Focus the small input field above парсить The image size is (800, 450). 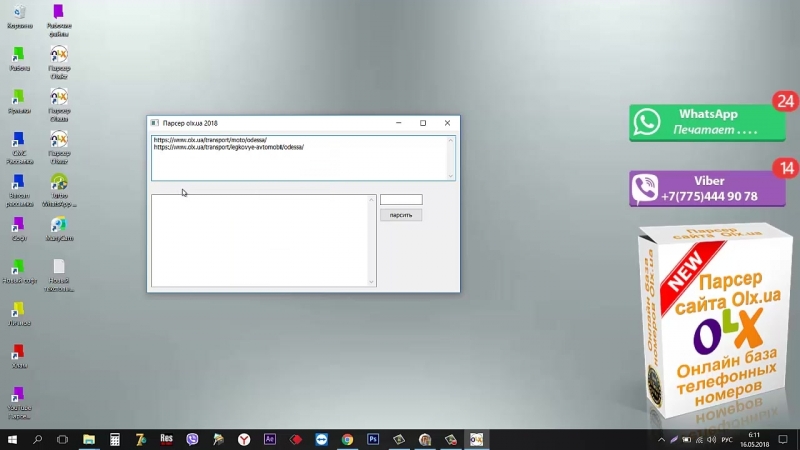pyautogui.click(x=401, y=199)
